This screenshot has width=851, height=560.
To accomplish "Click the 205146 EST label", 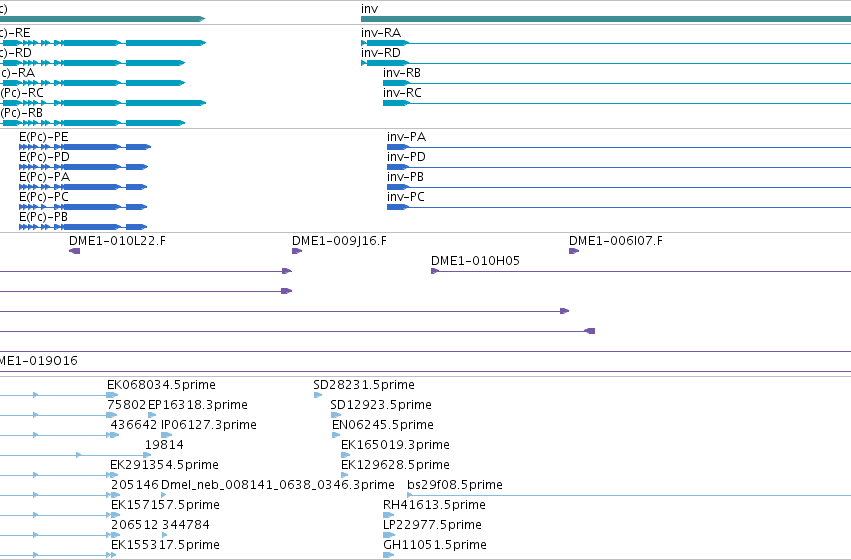I will (x=135, y=485).
